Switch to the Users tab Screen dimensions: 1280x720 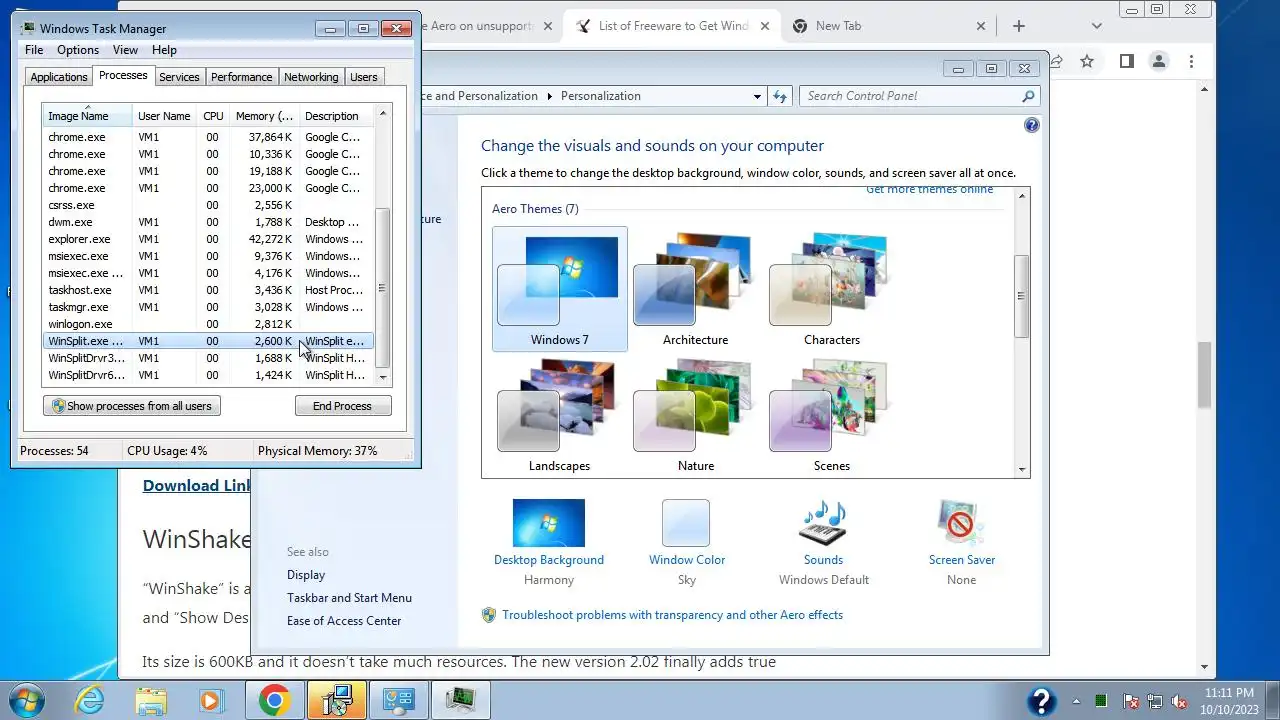364,77
